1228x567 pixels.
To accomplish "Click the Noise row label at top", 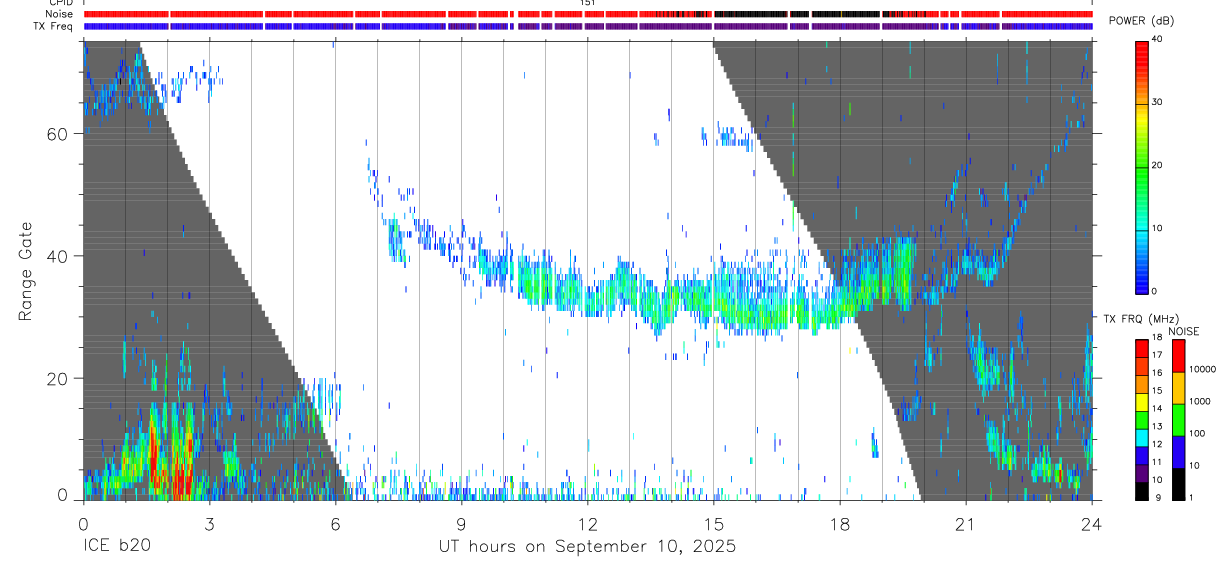I will click(59, 14).
